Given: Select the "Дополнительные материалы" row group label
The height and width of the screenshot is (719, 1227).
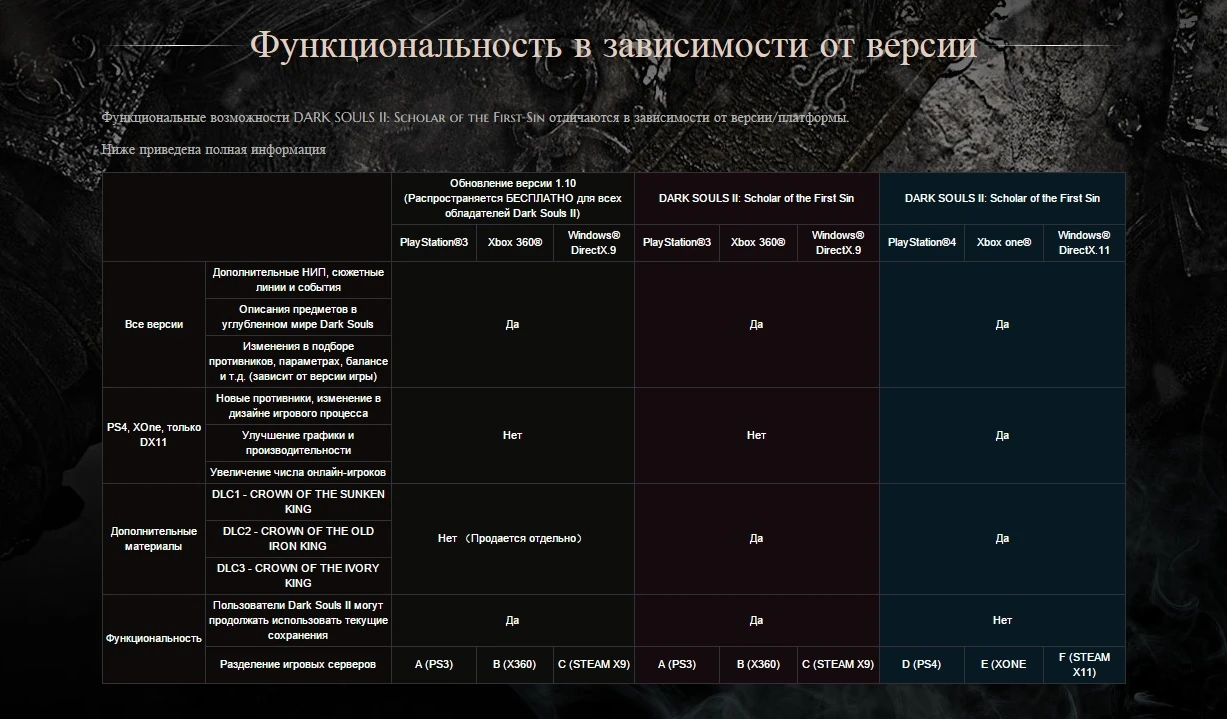Looking at the screenshot, I should click(154, 539).
